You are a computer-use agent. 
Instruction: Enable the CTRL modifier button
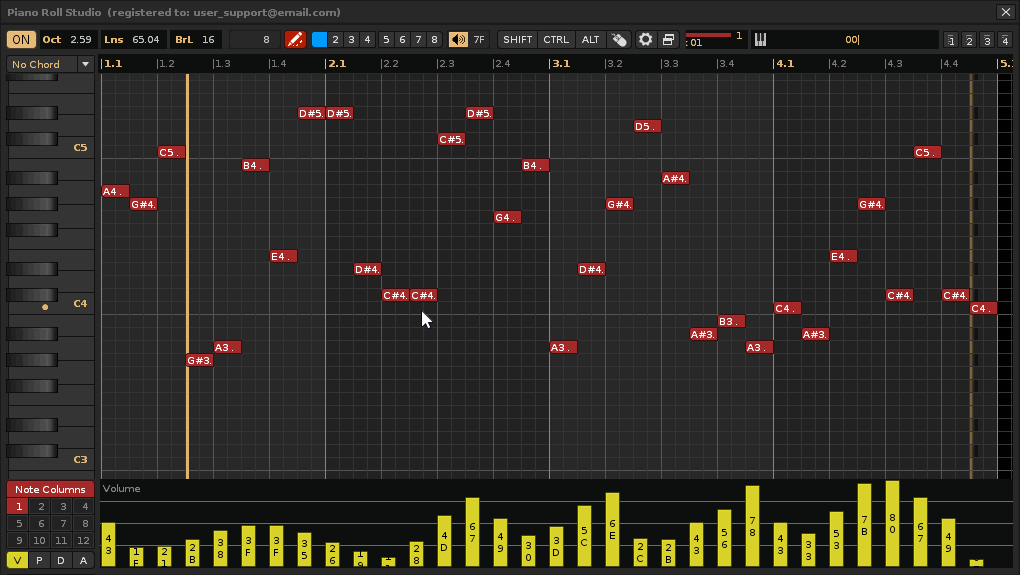556,40
